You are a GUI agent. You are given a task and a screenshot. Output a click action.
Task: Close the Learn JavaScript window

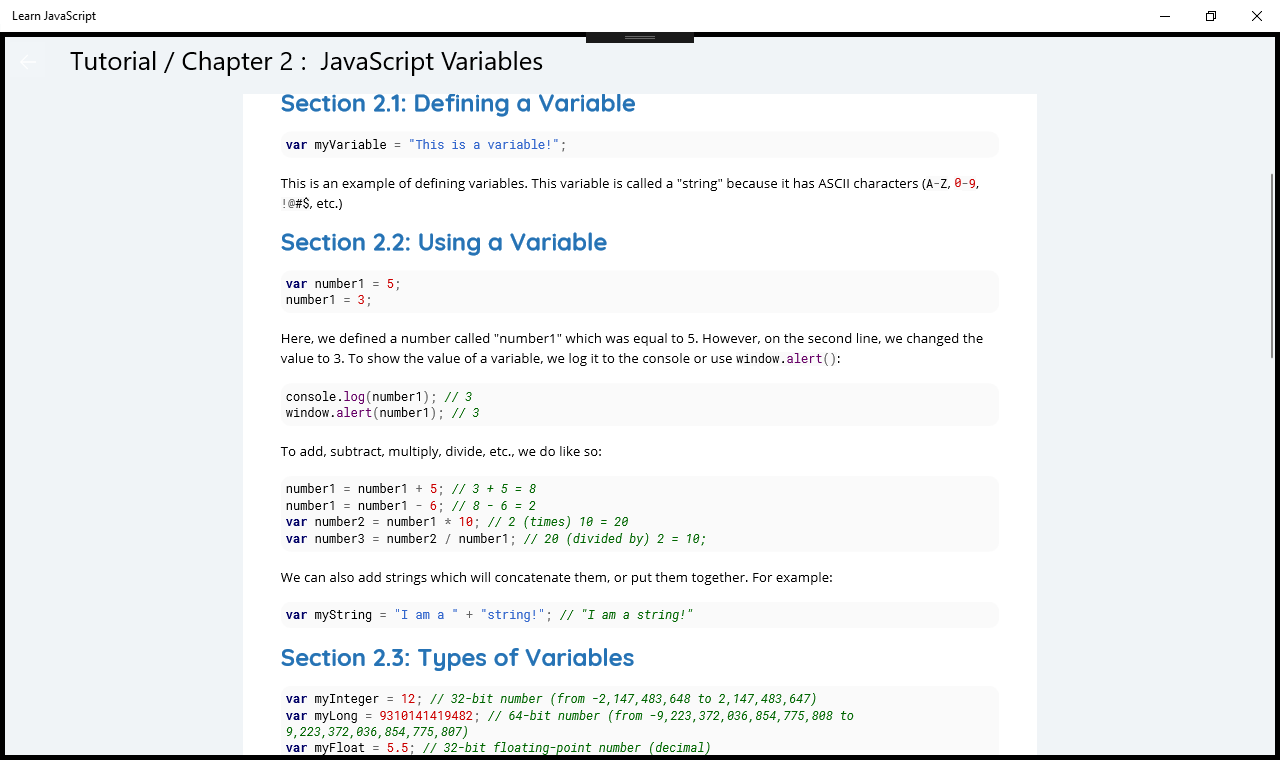(1257, 16)
